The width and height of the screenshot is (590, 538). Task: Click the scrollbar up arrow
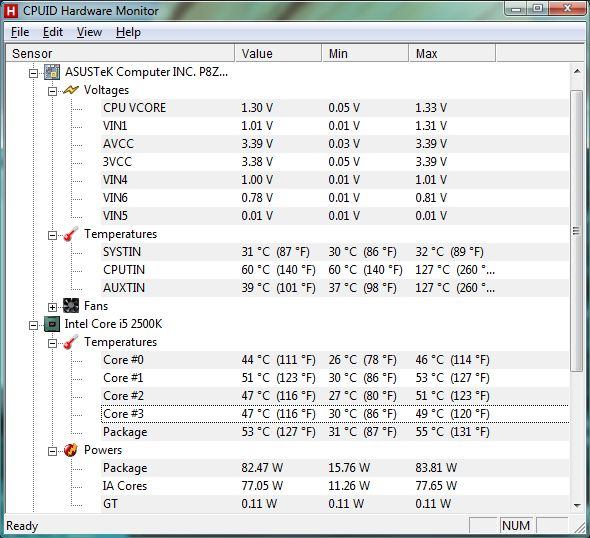[x=577, y=71]
